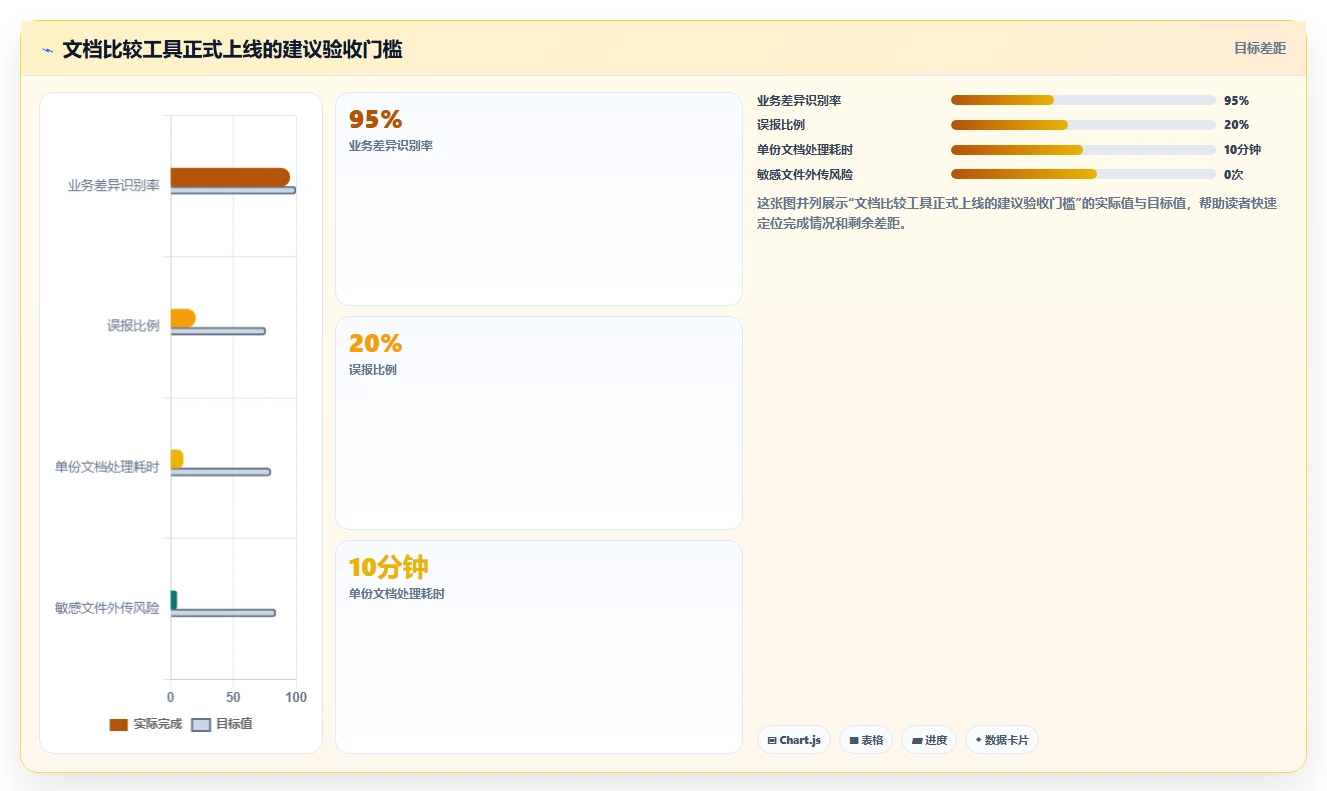Click the 目标差距 label in header
The width and height of the screenshot is (1327, 791).
(x=1259, y=48)
